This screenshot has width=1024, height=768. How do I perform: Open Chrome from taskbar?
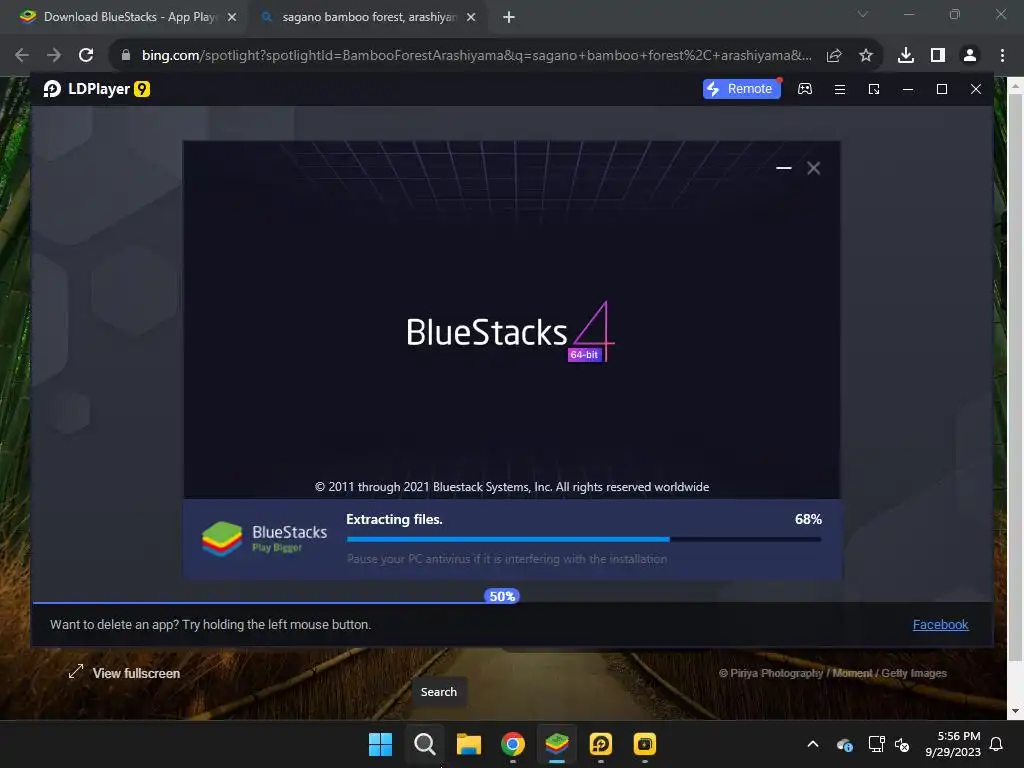pyautogui.click(x=513, y=744)
